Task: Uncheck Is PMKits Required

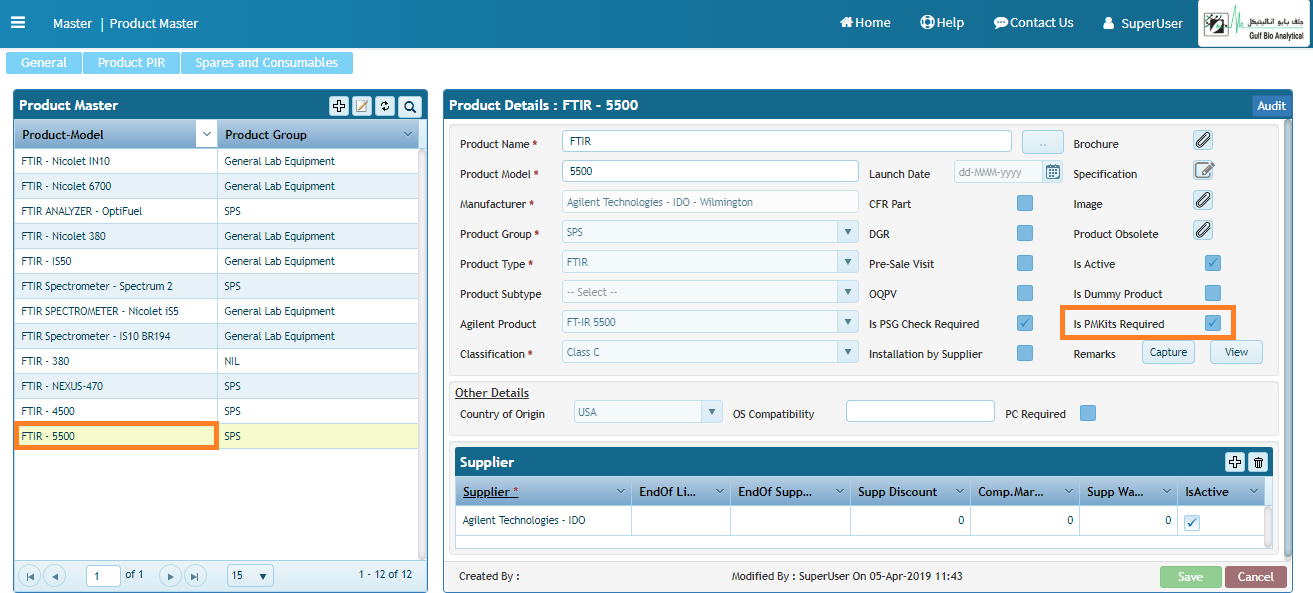Action: point(1213,323)
